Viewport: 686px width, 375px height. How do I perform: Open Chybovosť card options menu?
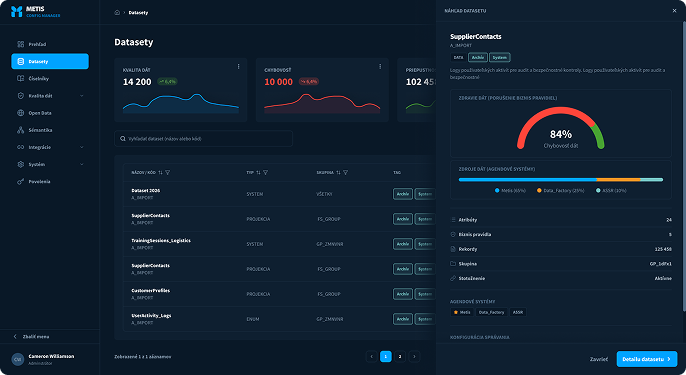380,67
